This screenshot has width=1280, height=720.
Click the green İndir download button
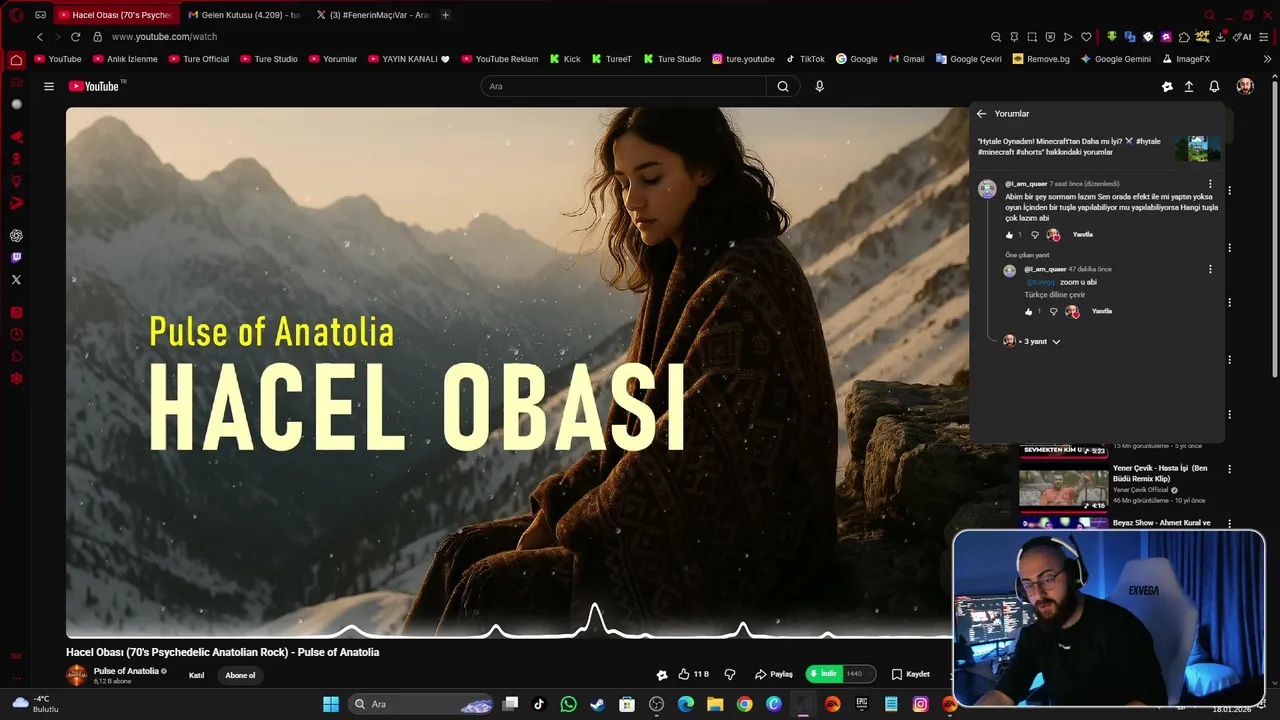[824, 674]
